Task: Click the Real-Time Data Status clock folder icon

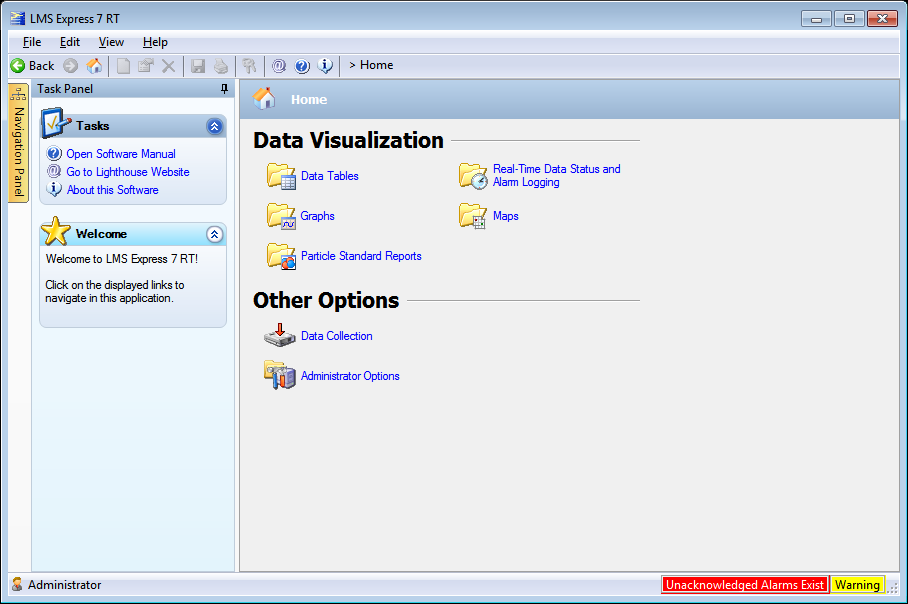Action: point(473,176)
